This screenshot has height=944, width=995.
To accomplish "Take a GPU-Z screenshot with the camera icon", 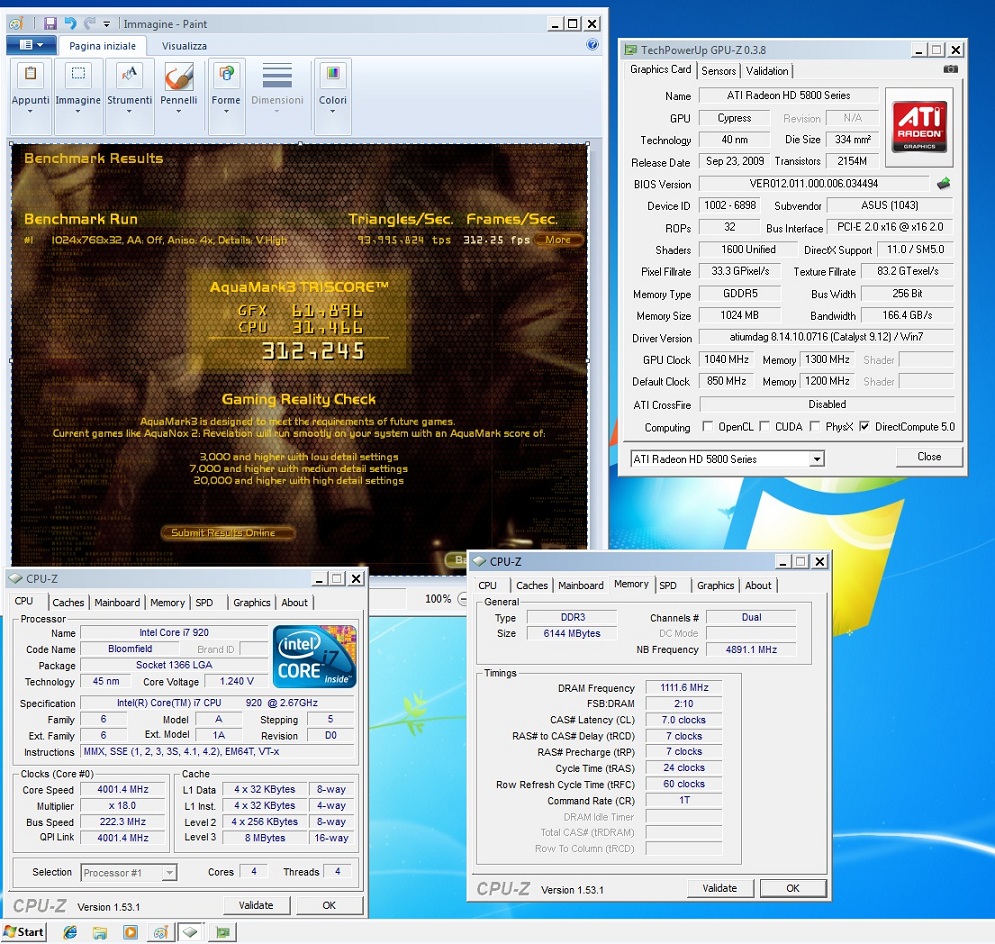I will point(950,69).
